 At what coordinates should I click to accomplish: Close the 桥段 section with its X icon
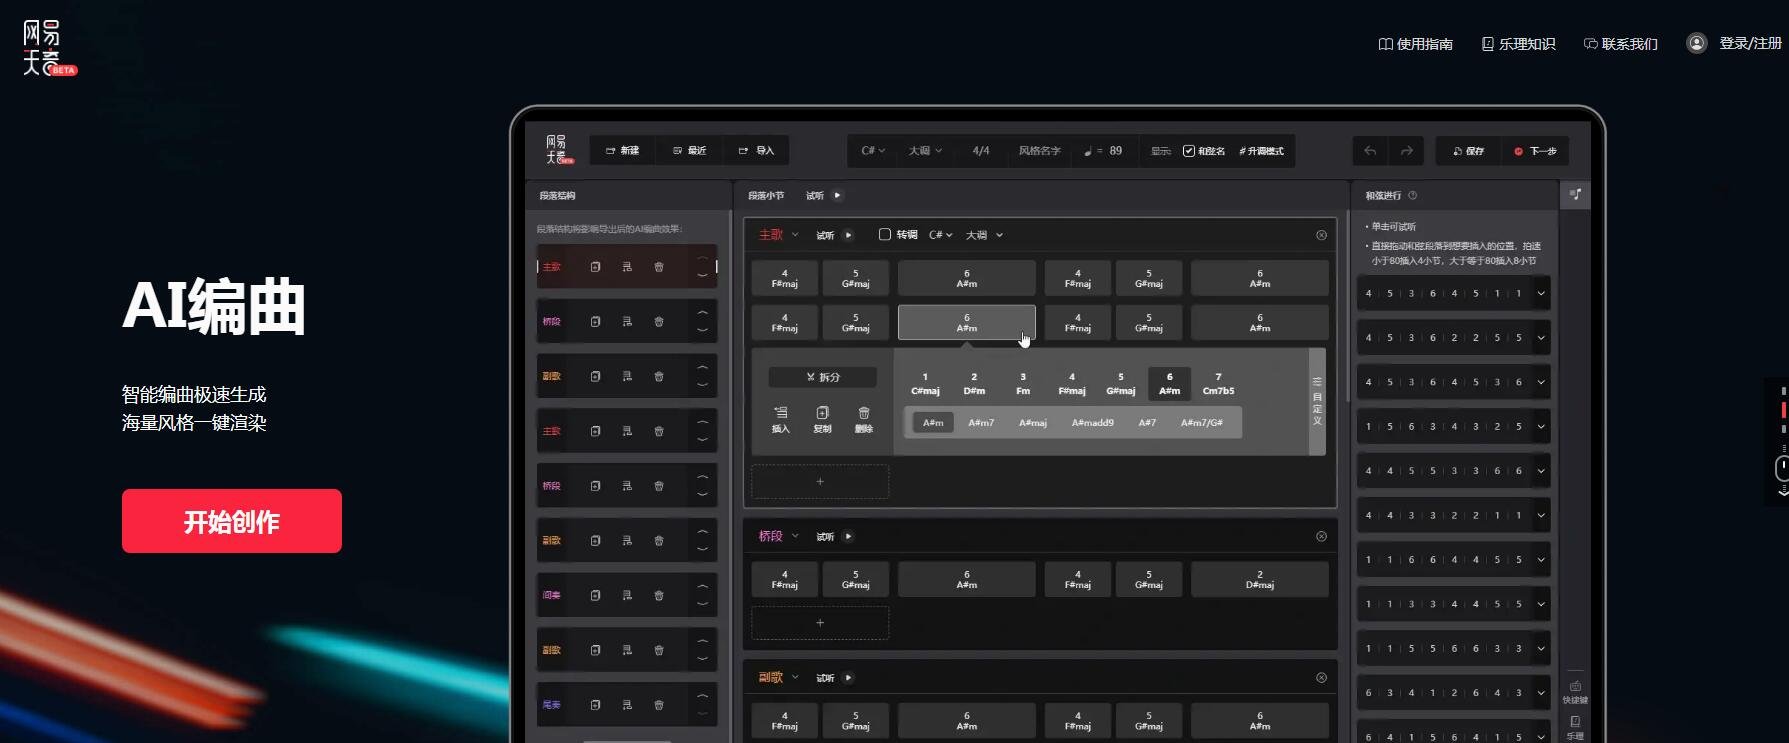tap(1321, 537)
